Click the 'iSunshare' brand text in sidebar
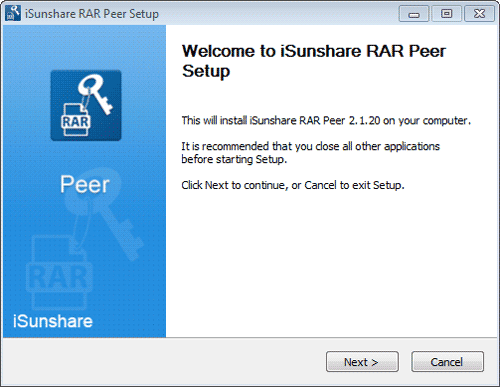The width and height of the screenshot is (500, 387). pos(53,321)
